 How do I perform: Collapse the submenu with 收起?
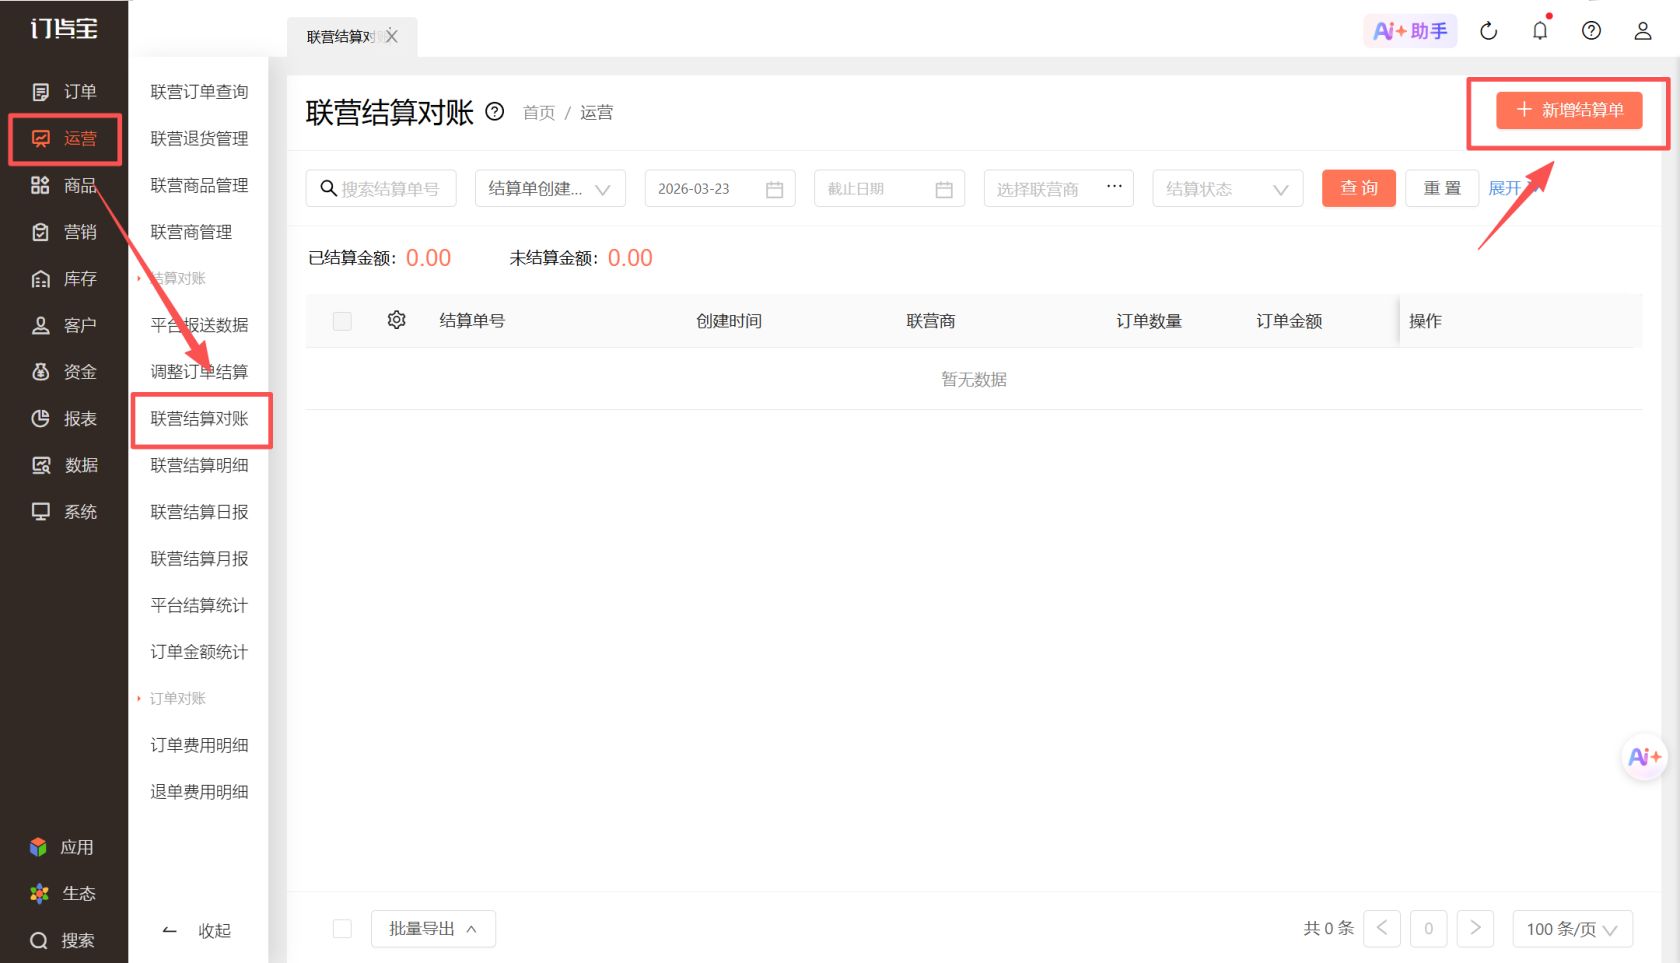pyautogui.click(x=198, y=931)
